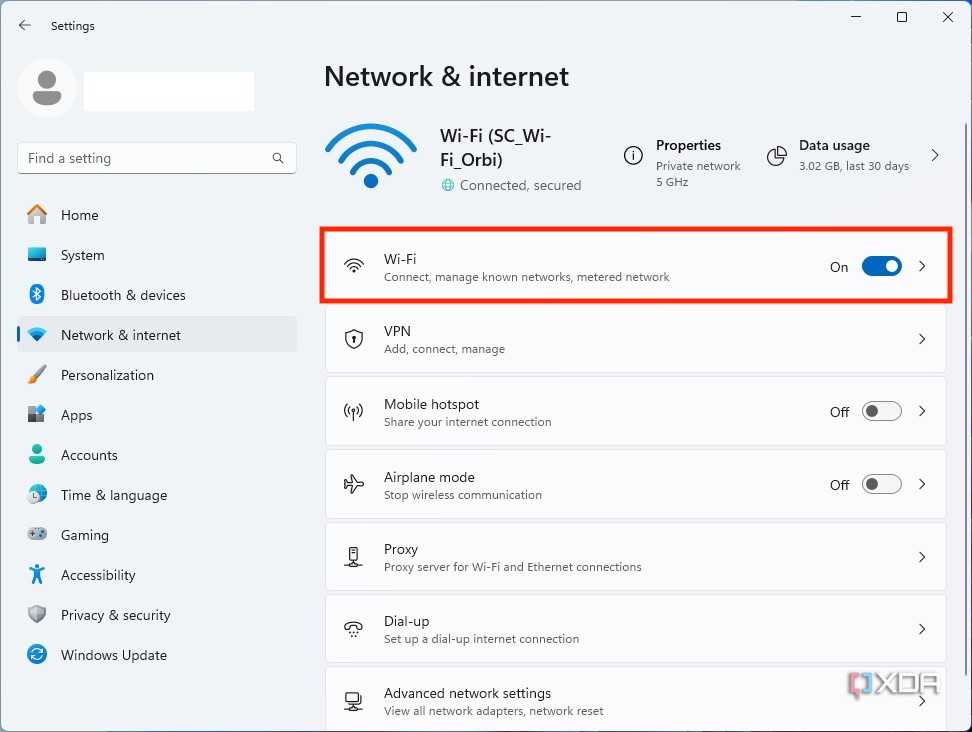Click the Data usage pie chart icon
This screenshot has width=972, height=732.
(x=777, y=156)
